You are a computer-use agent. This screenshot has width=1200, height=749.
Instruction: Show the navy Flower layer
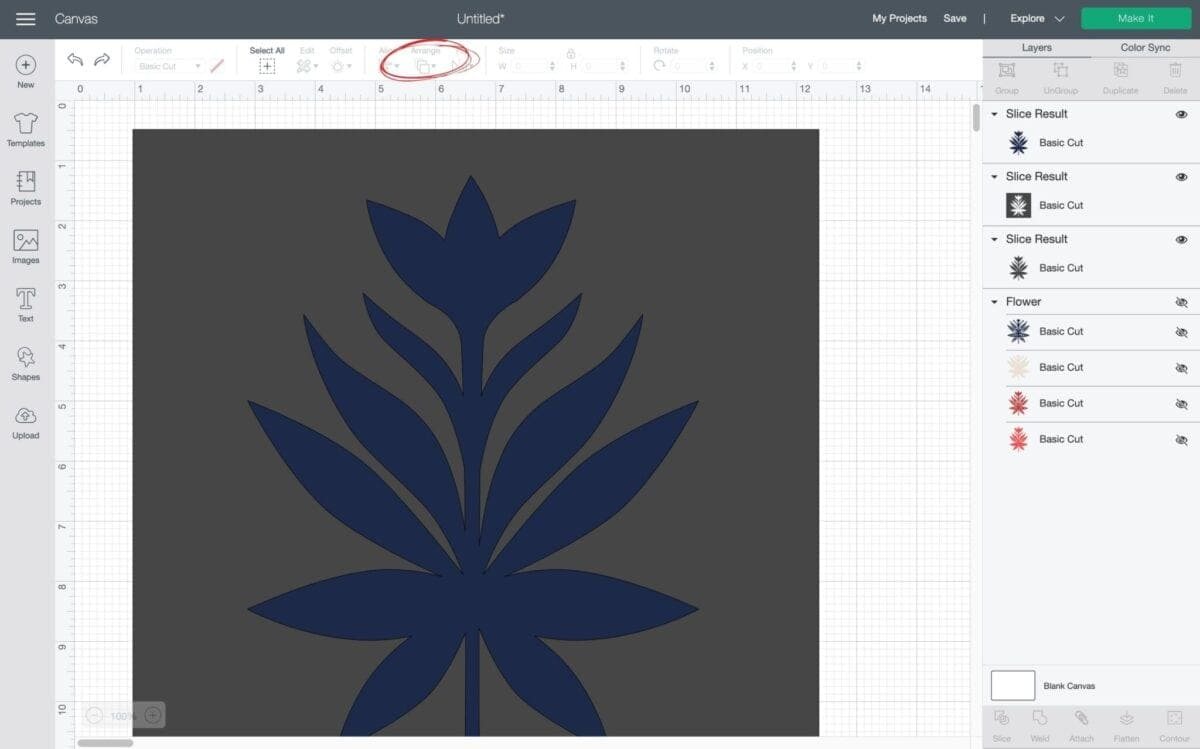pos(1181,332)
